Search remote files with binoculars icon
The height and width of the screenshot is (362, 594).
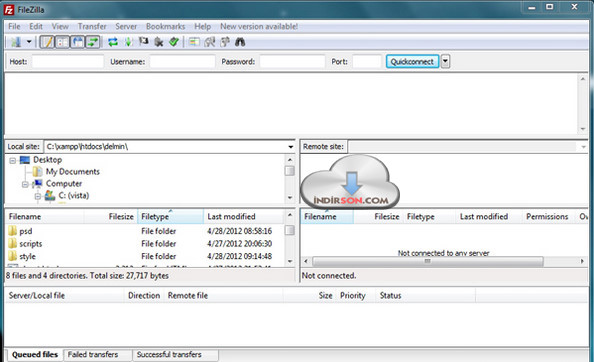pyautogui.click(x=240, y=42)
